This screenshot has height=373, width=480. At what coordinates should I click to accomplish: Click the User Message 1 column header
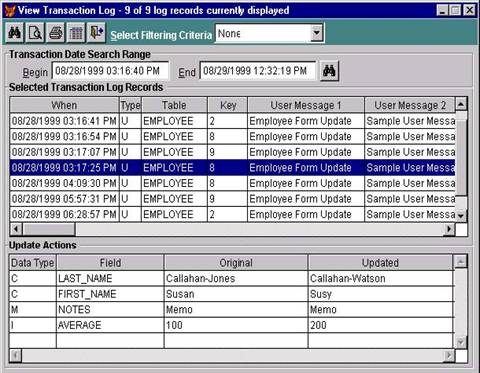[306, 105]
